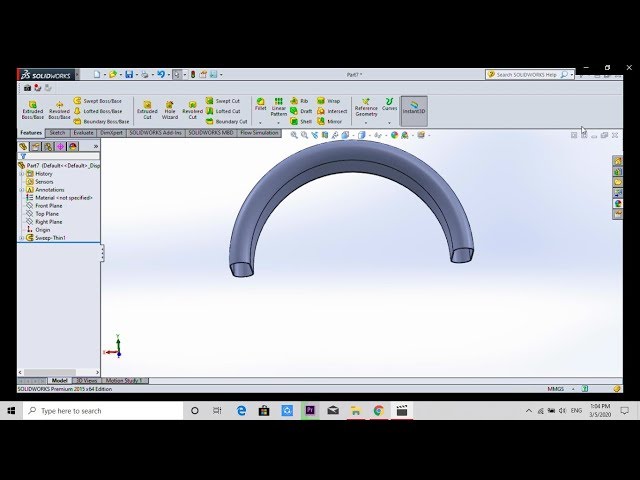Click the Edit Appearance color ball icon

(394, 135)
